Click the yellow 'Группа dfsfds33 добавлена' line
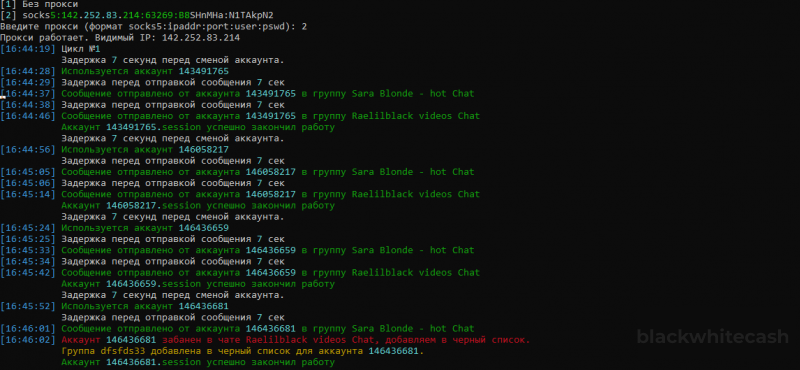This screenshot has width=800, height=370. pyautogui.click(x=243, y=351)
